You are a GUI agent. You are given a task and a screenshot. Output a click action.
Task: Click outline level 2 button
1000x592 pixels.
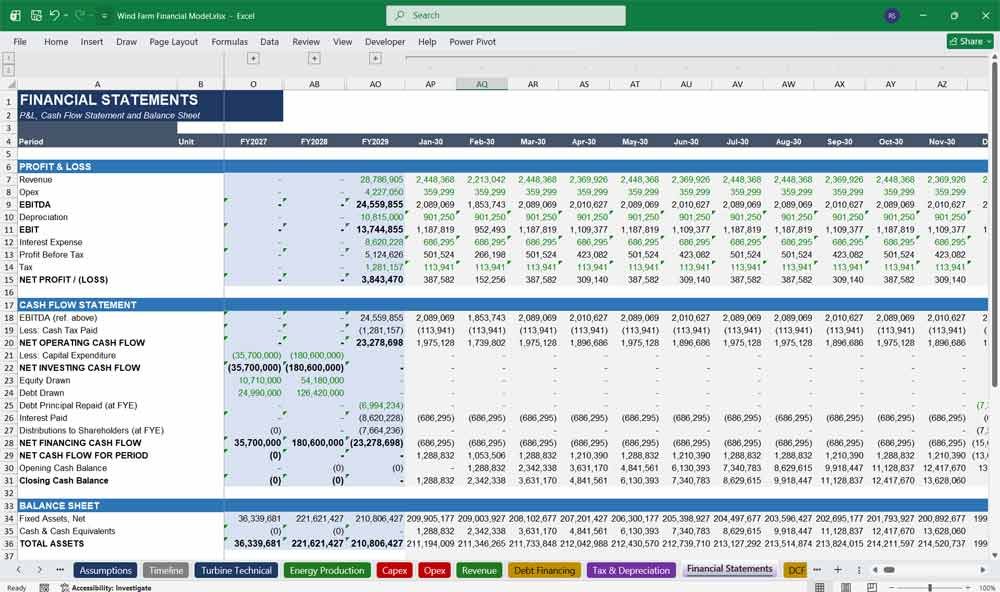click(9, 70)
